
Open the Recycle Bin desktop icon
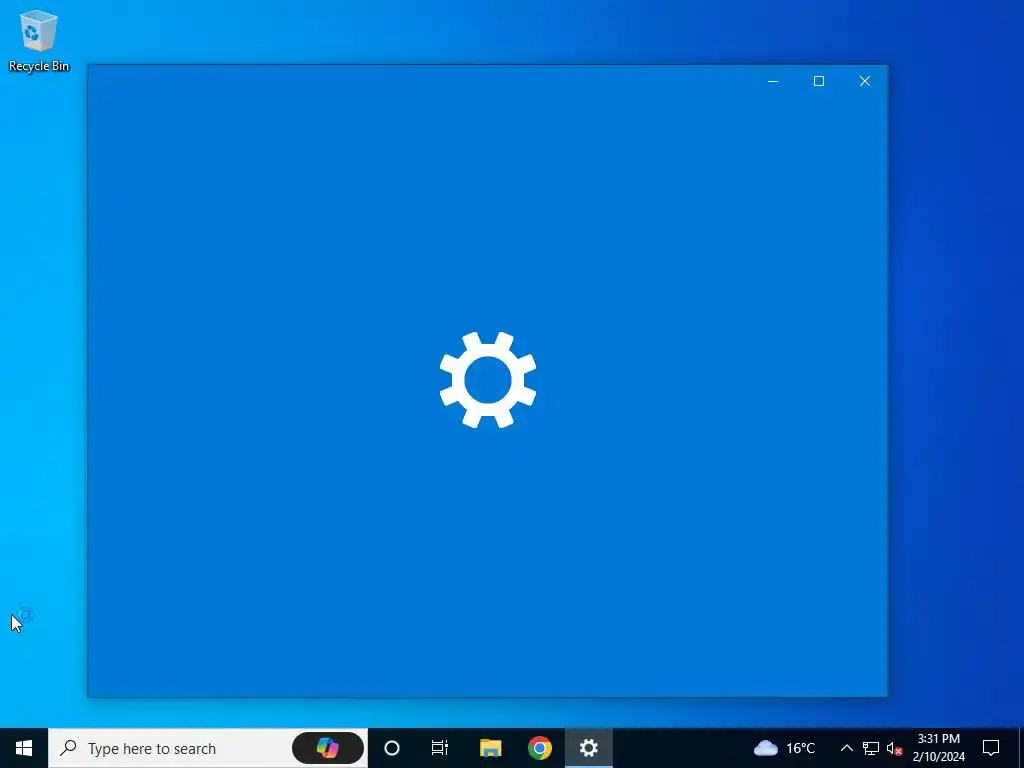pyautogui.click(x=39, y=40)
